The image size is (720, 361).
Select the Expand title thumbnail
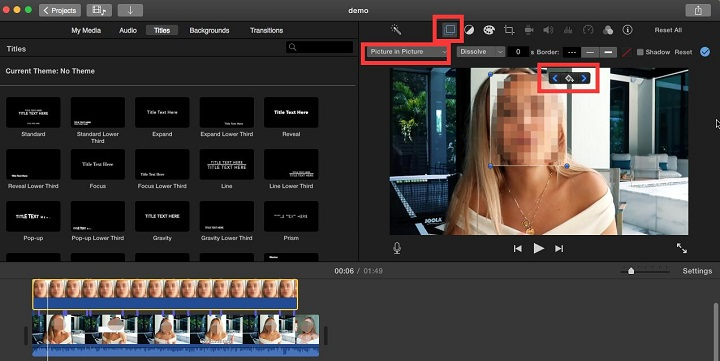click(162, 112)
